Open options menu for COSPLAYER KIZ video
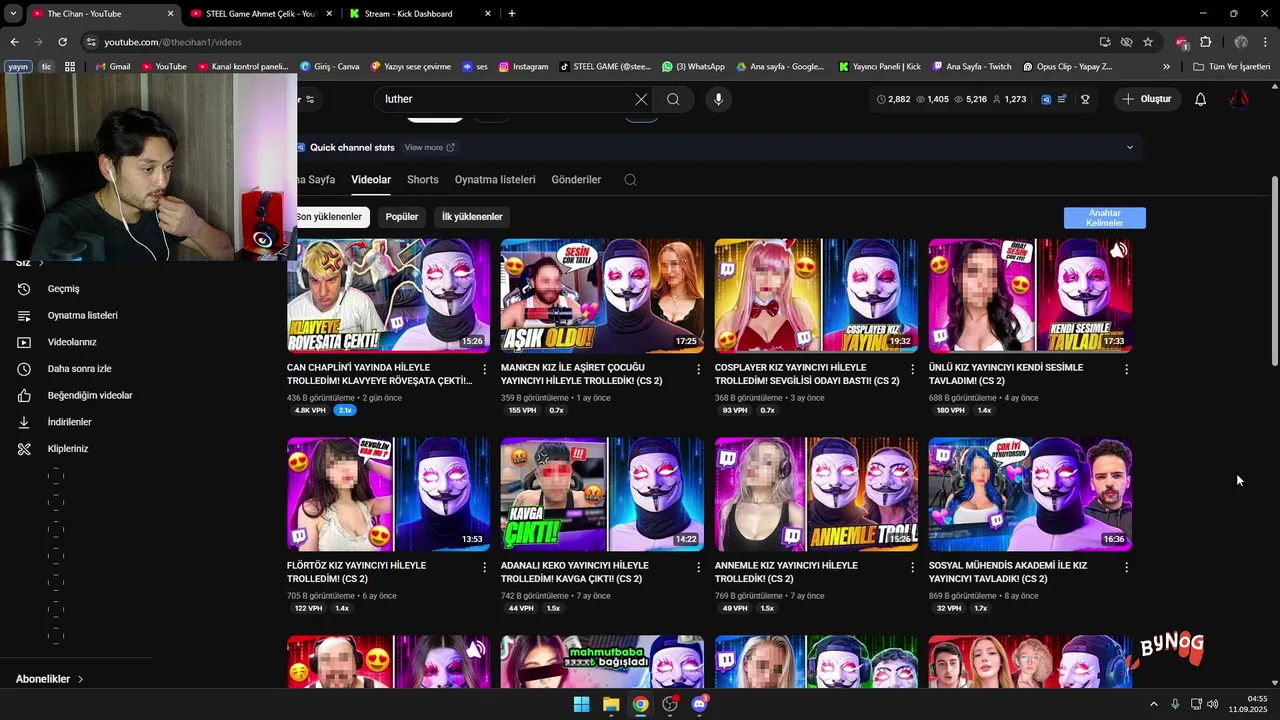Viewport: 1280px width, 720px height. [912, 369]
